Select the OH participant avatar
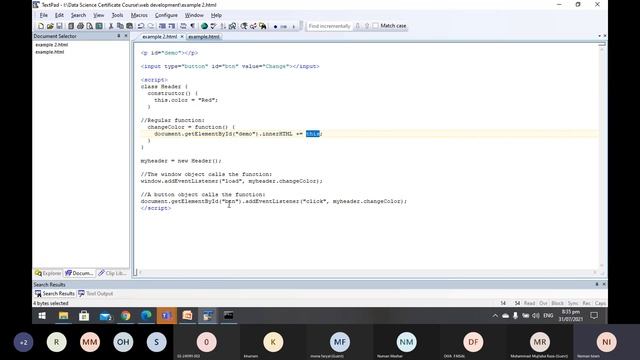Viewport: 640px width, 360px height. (x=123, y=342)
